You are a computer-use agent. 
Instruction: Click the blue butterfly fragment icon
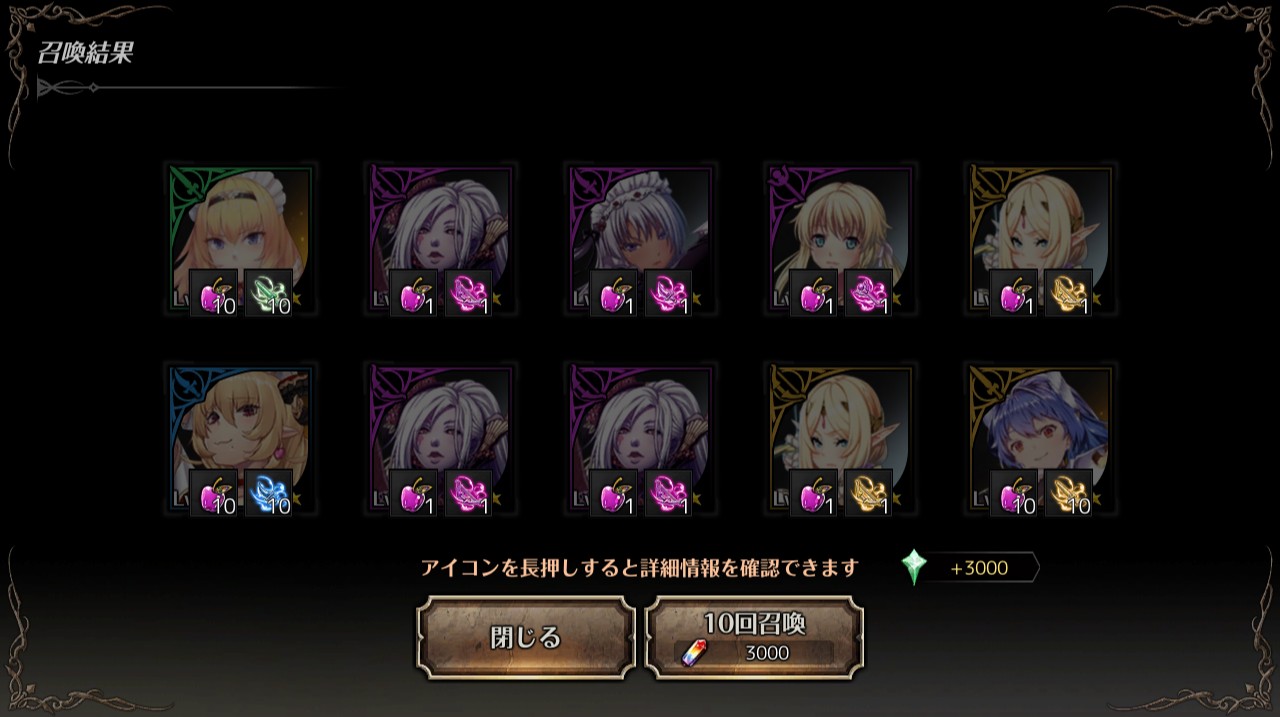coord(268,493)
